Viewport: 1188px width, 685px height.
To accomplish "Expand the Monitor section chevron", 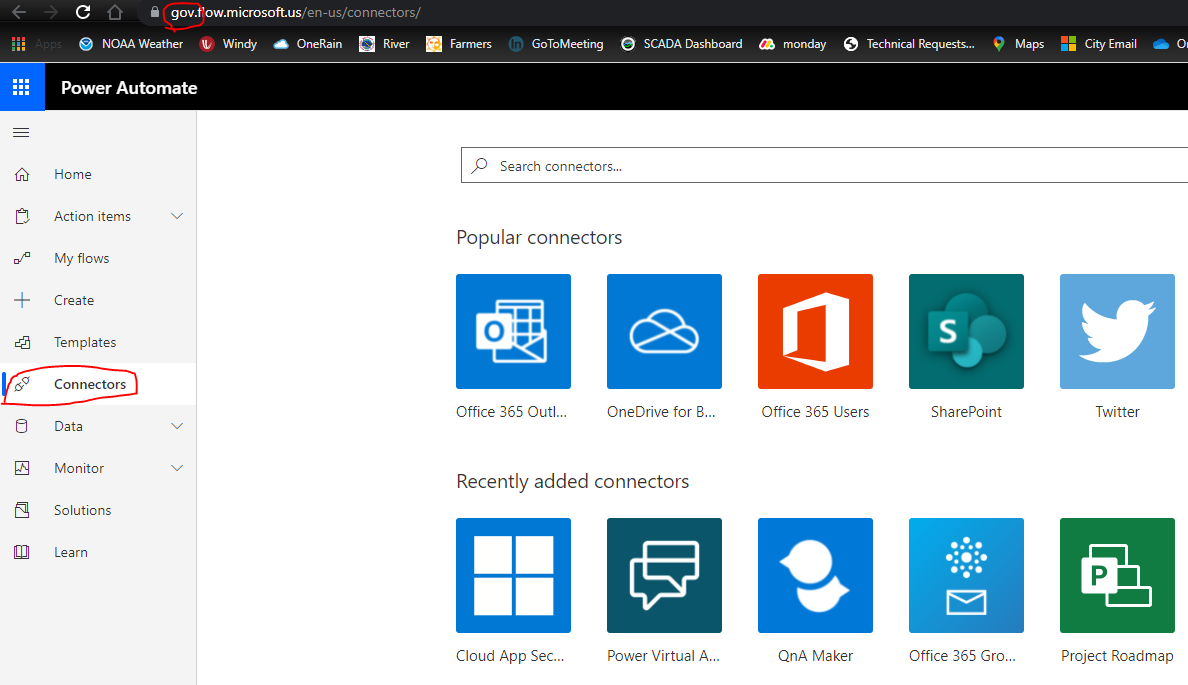I will [x=177, y=468].
